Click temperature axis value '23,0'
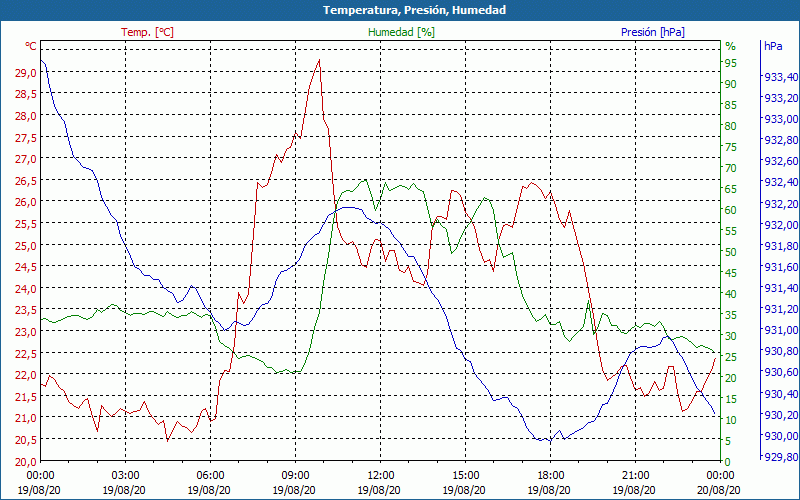 pyautogui.click(x=26, y=332)
